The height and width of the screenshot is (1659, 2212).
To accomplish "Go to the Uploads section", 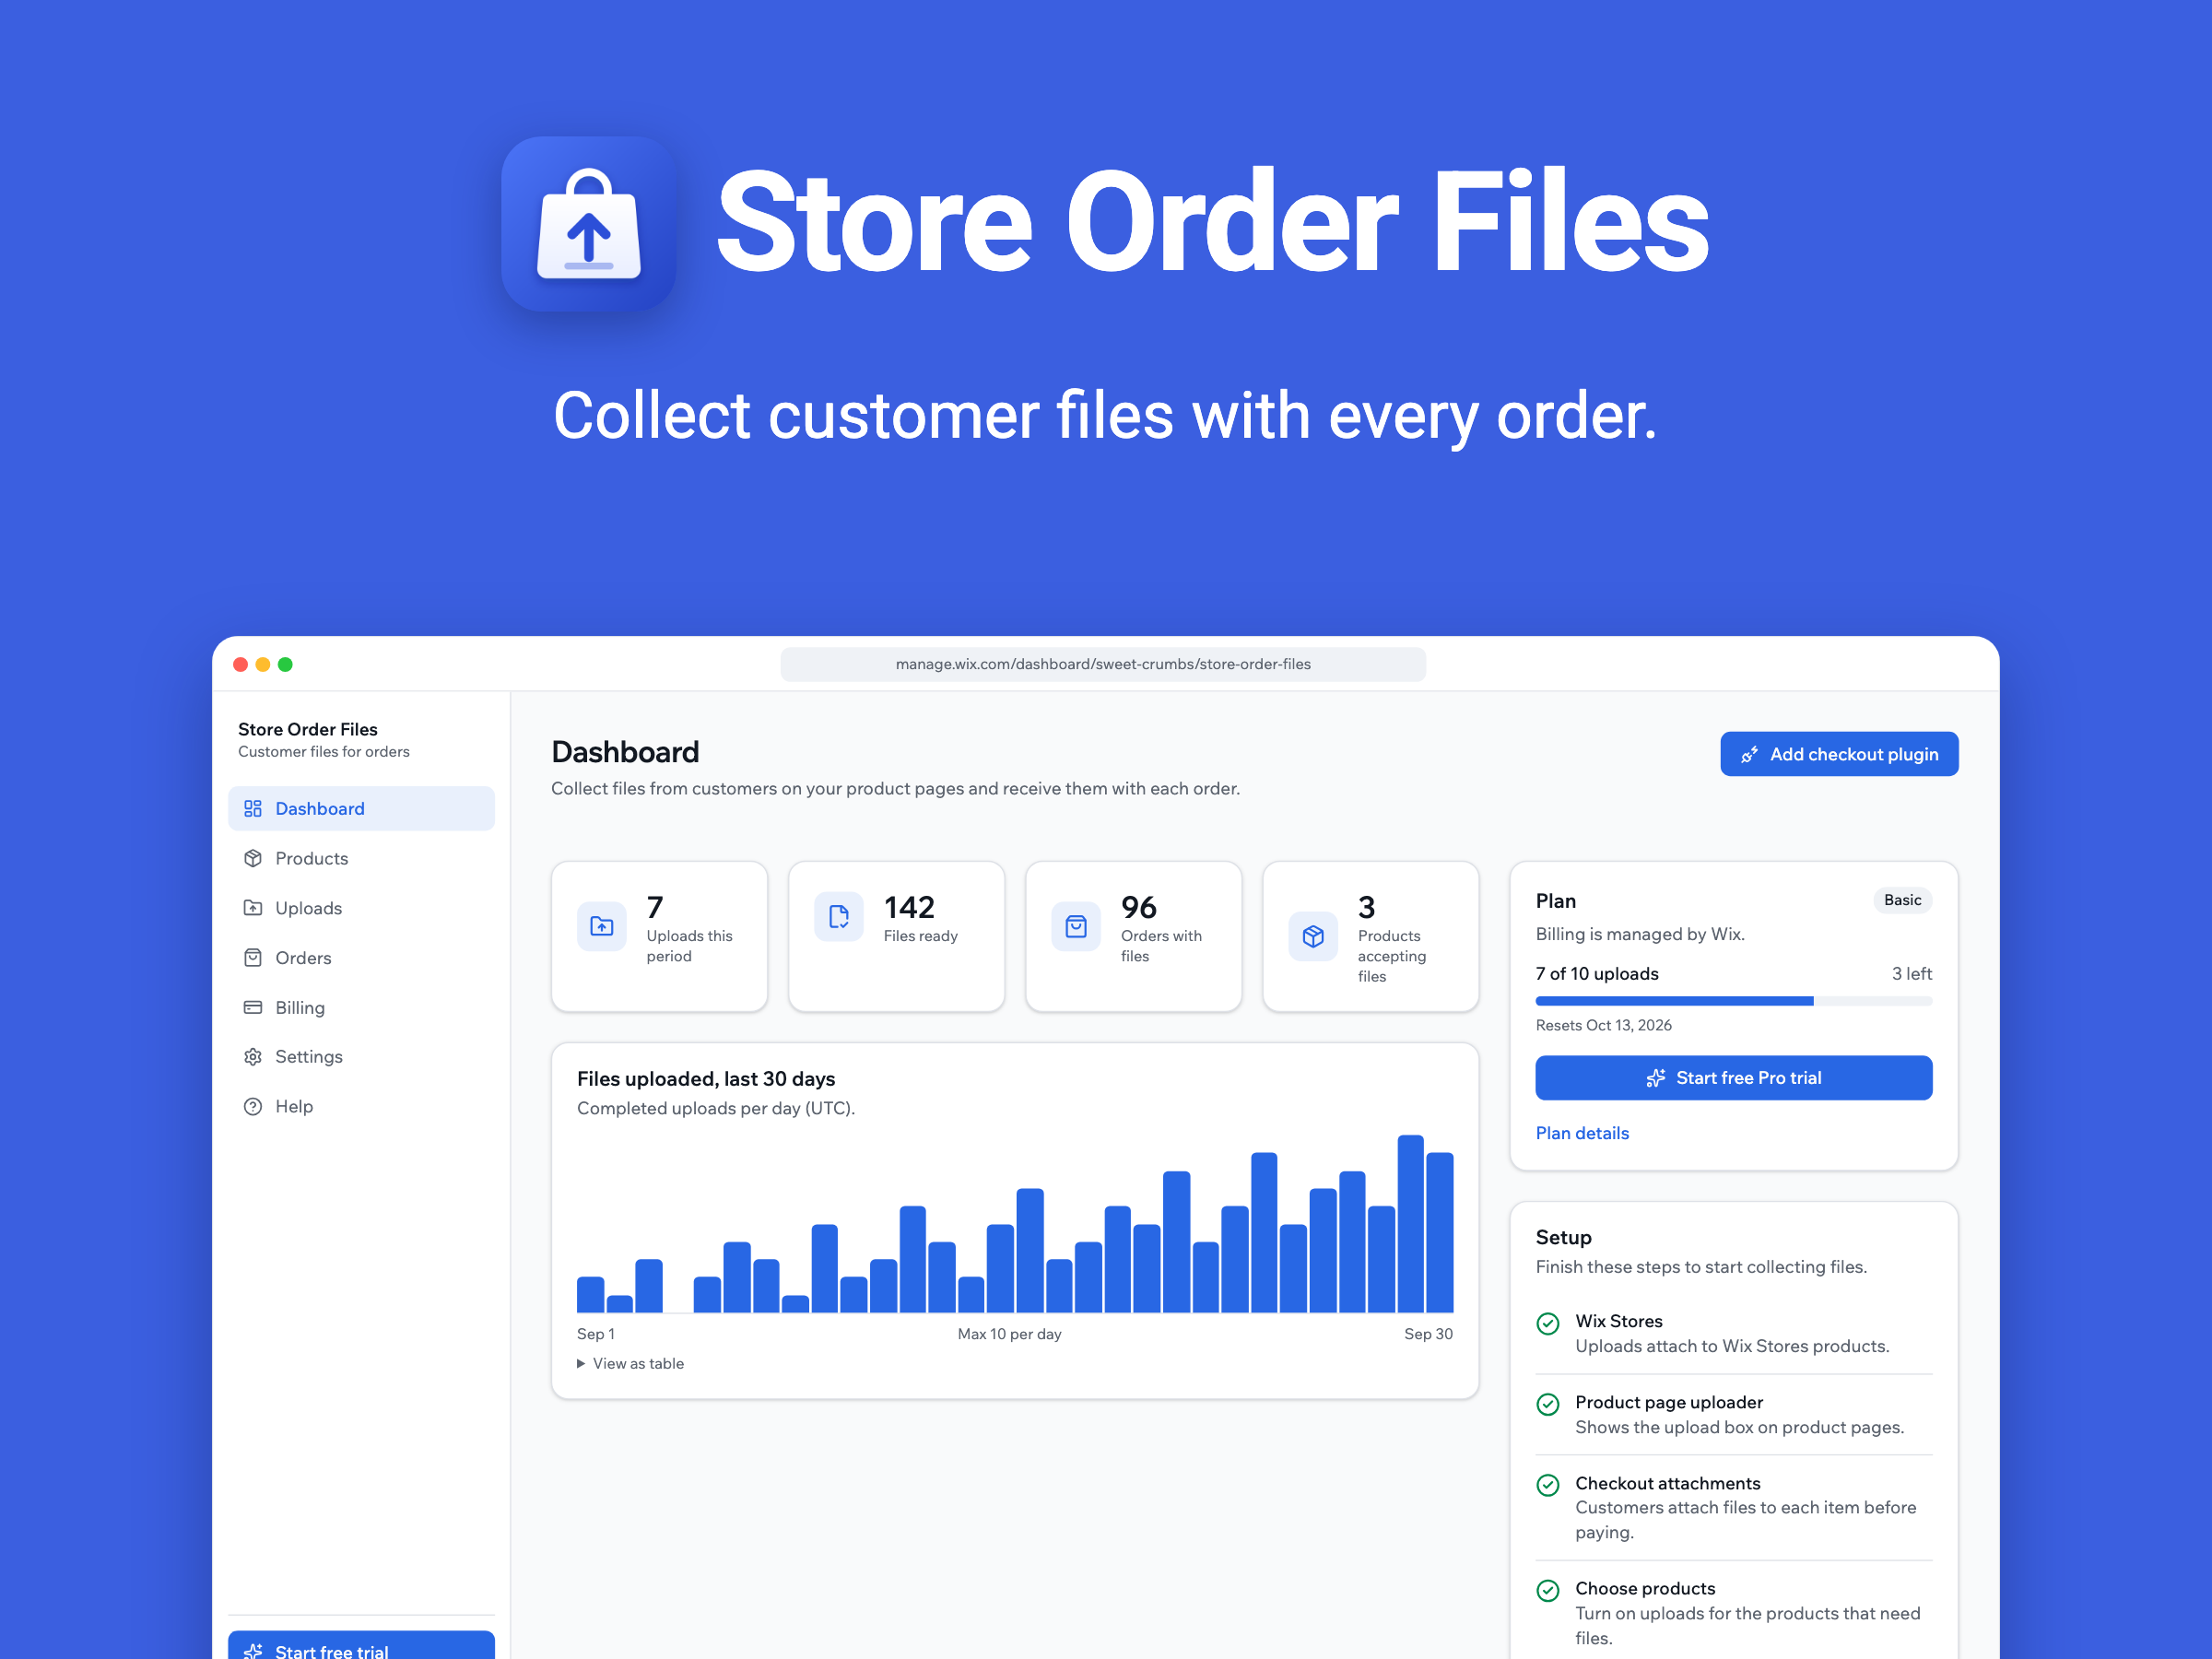I will point(361,908).
